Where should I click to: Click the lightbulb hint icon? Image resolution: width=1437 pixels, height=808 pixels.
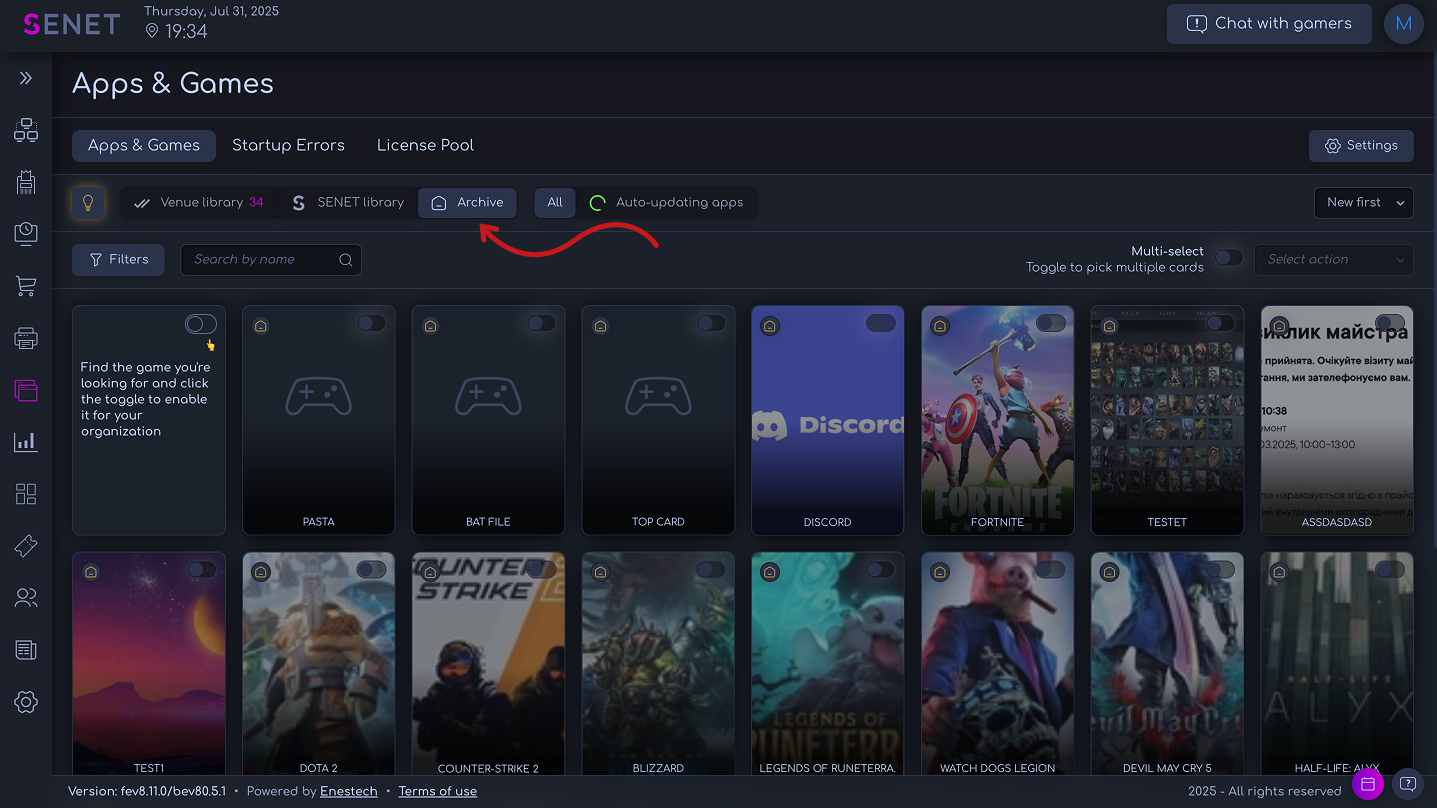[88, 203]
